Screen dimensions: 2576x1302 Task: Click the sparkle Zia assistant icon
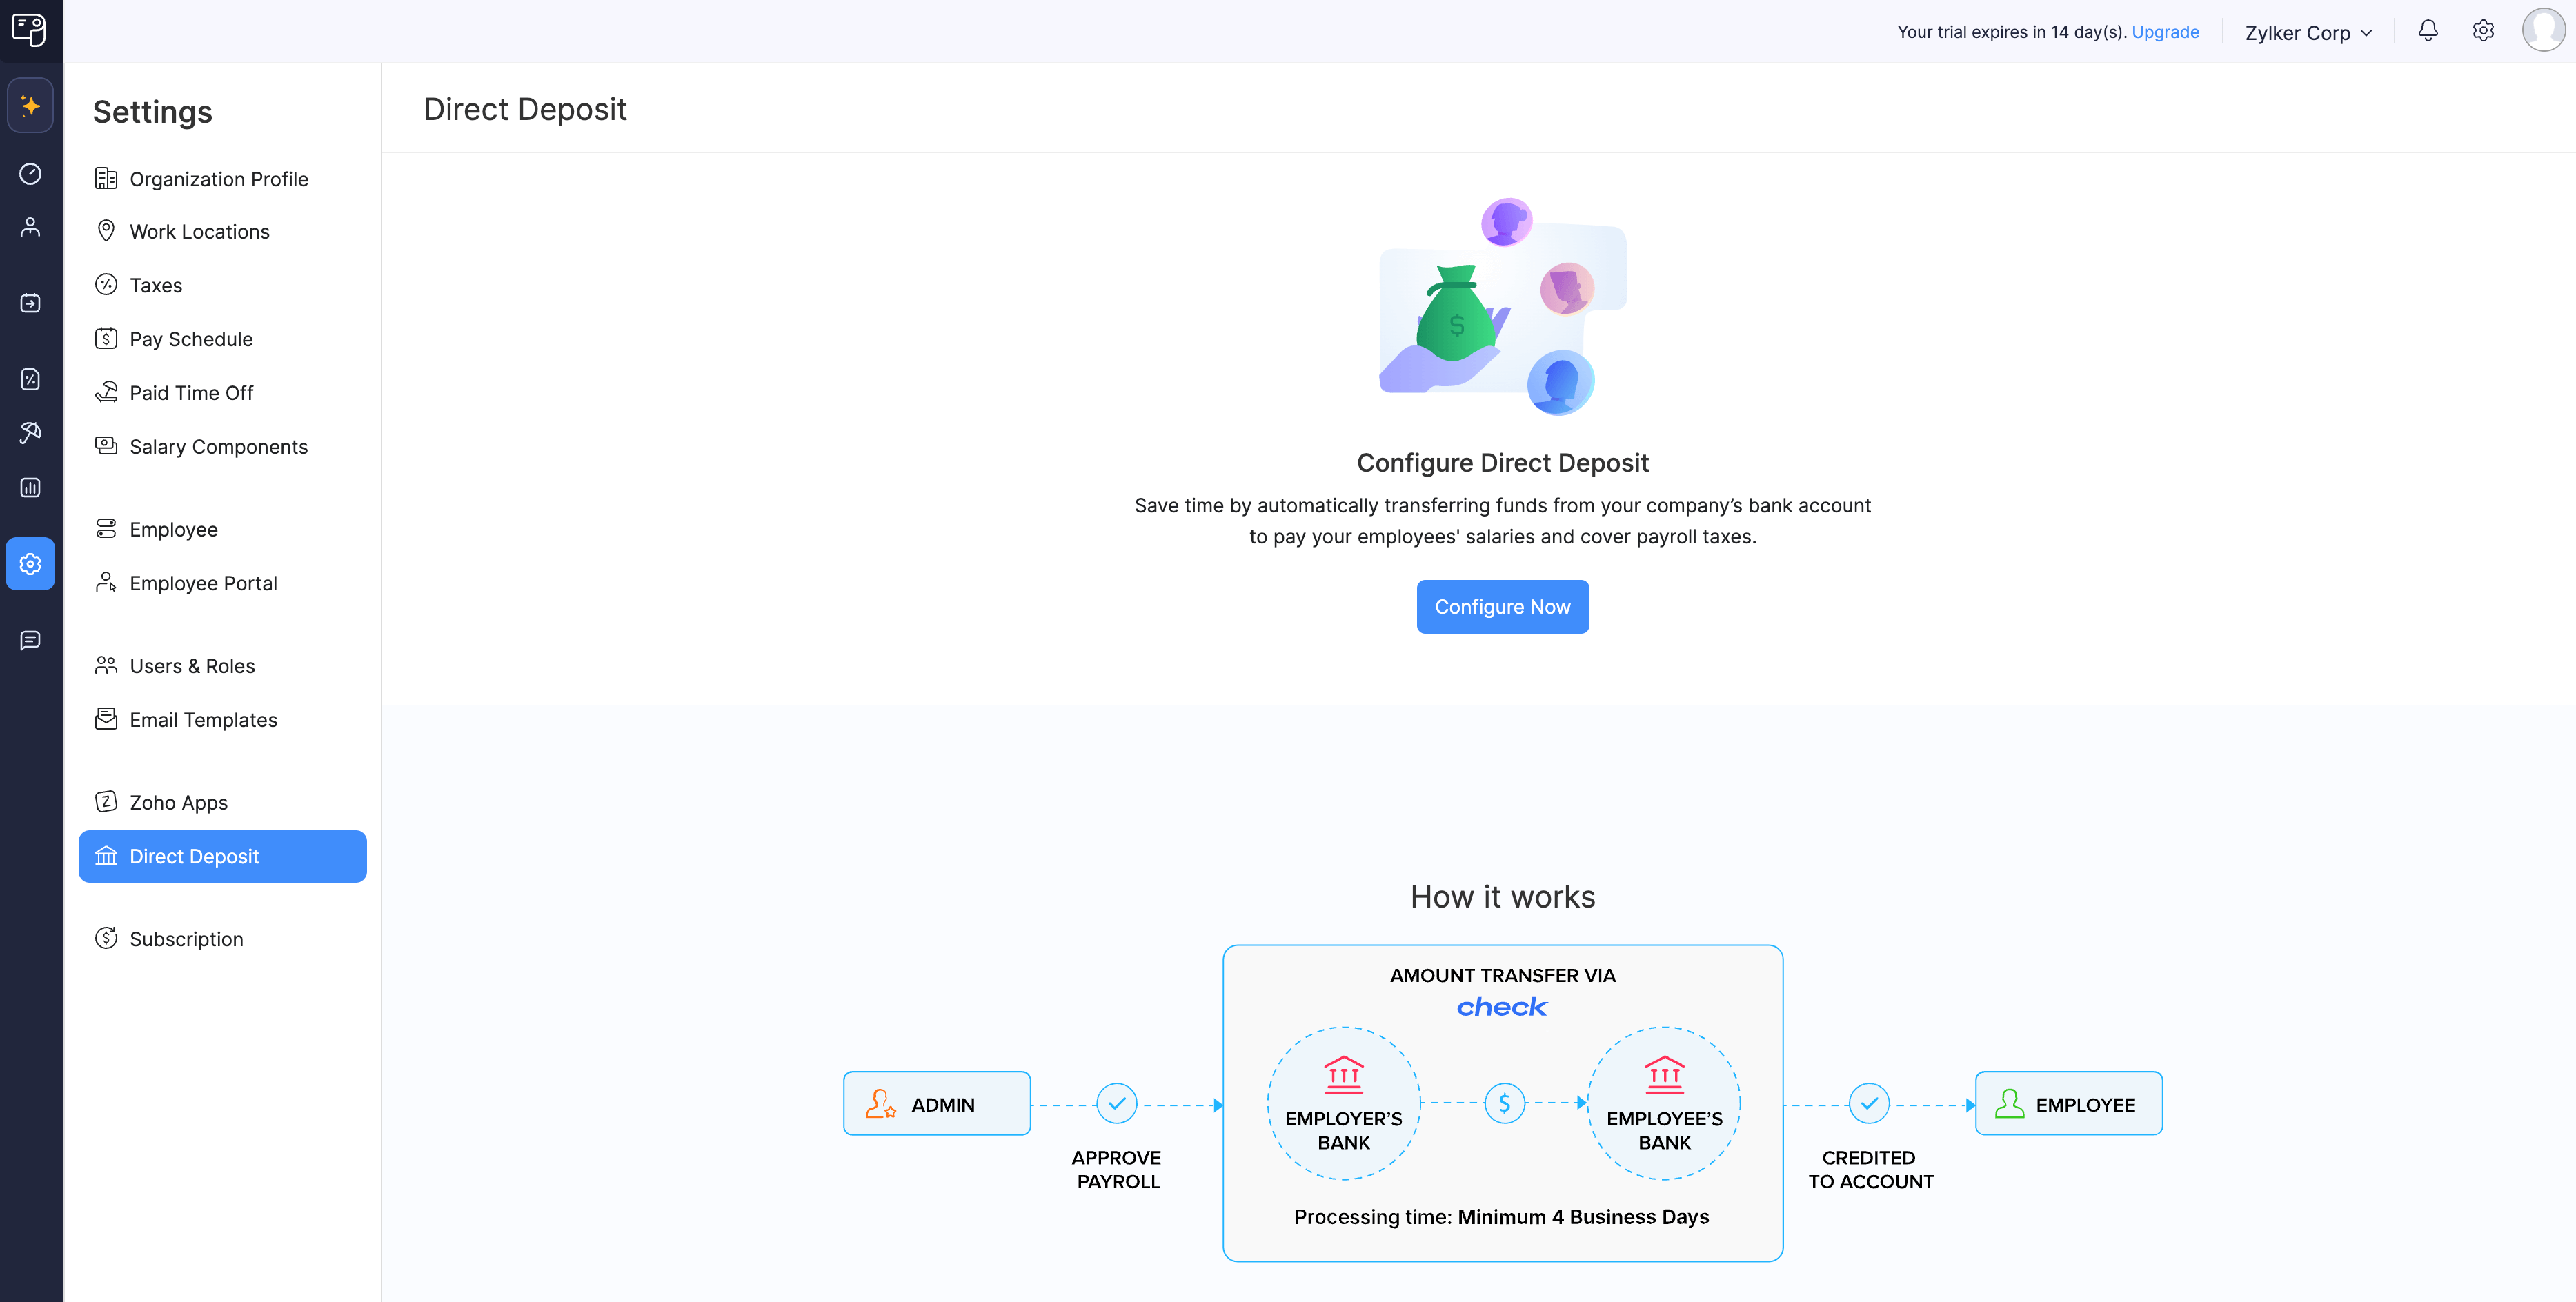coord(31,105)
